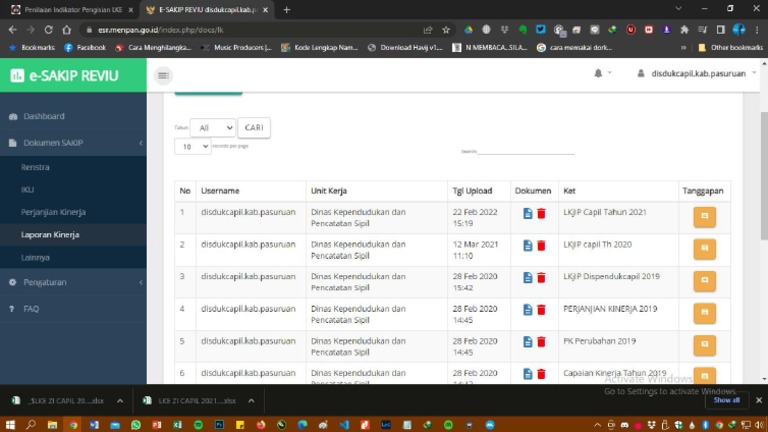The height and width of the screenshot is (432, 768).
Task: Open Tanggapan for LKjIP Dispendukcapil 2019
Action: pos(704,281)
